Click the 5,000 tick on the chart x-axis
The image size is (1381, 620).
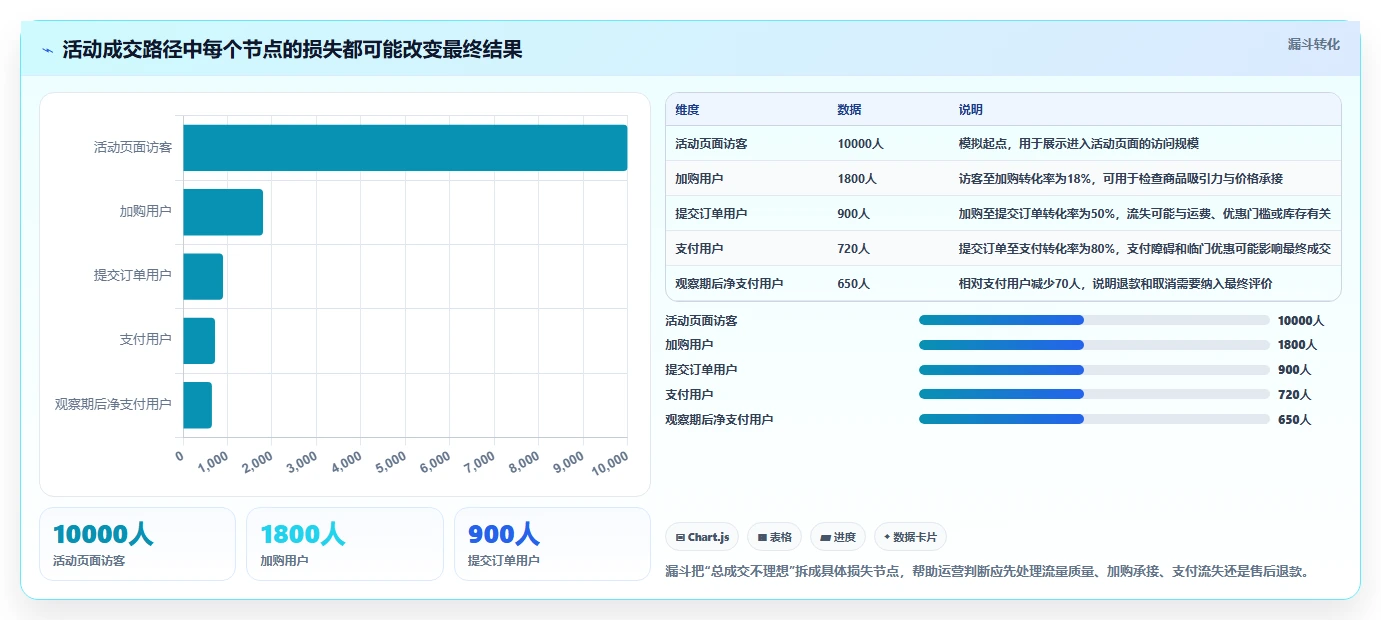pos(391,461)
